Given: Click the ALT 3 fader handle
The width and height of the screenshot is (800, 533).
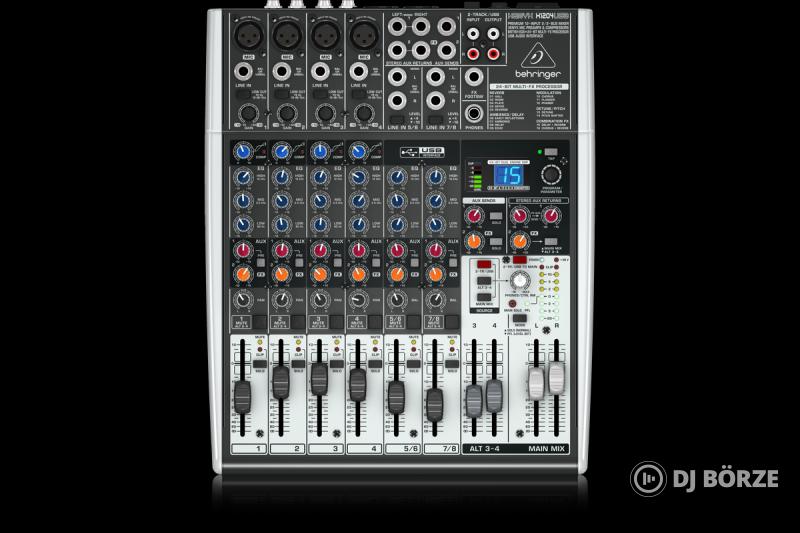Looking at the screenshot, I should point(474,401).
